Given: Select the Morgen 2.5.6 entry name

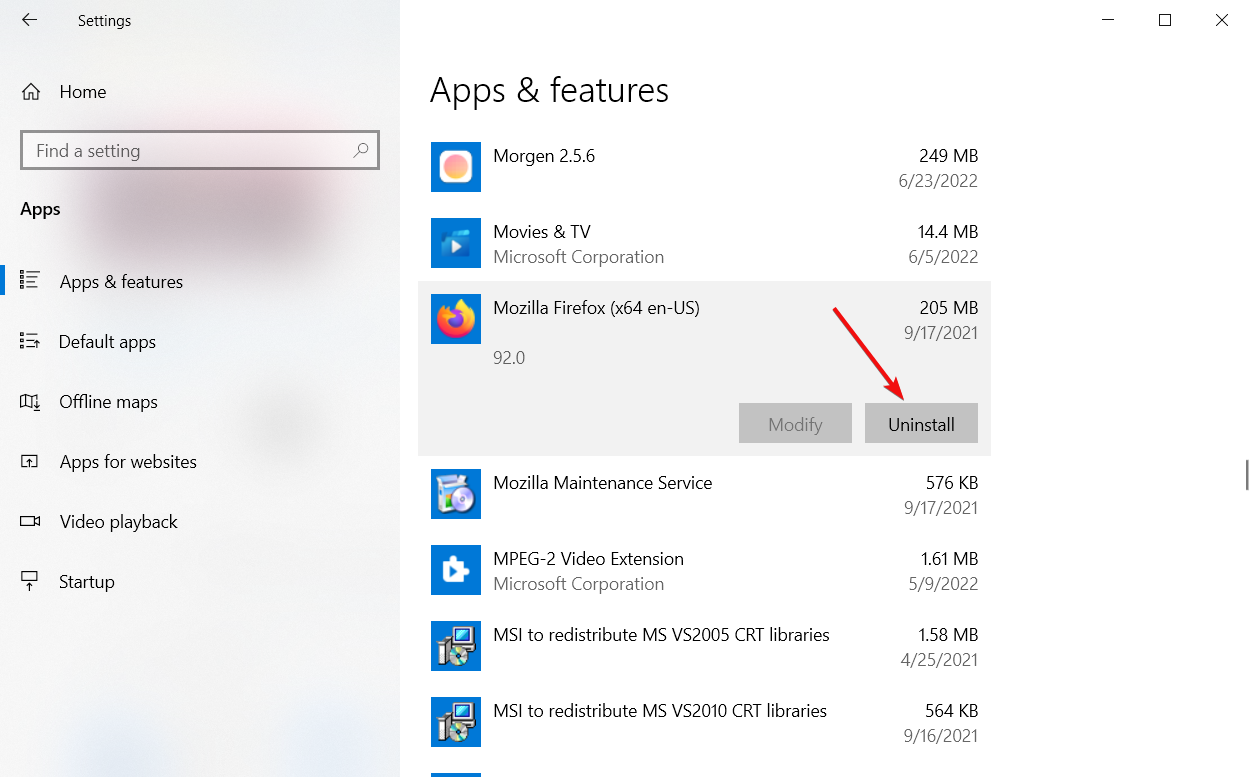Looking at the screenshot, I should (544, 156).
